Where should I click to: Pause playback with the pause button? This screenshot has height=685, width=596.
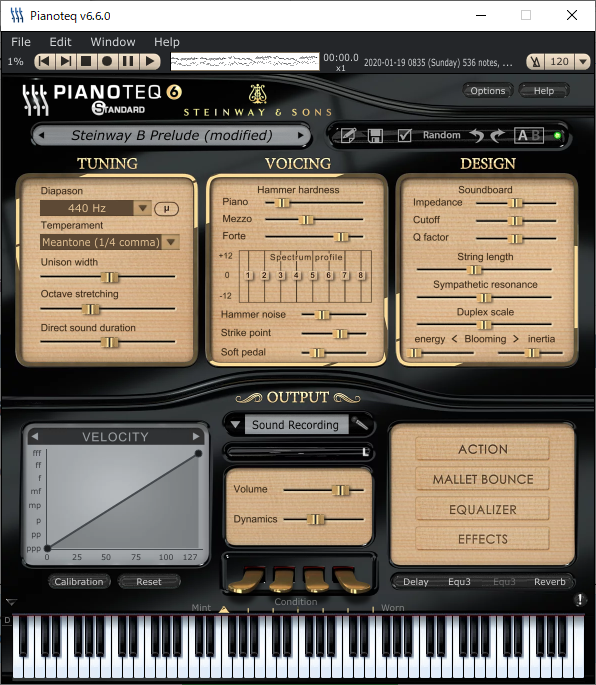pos(128,62)
